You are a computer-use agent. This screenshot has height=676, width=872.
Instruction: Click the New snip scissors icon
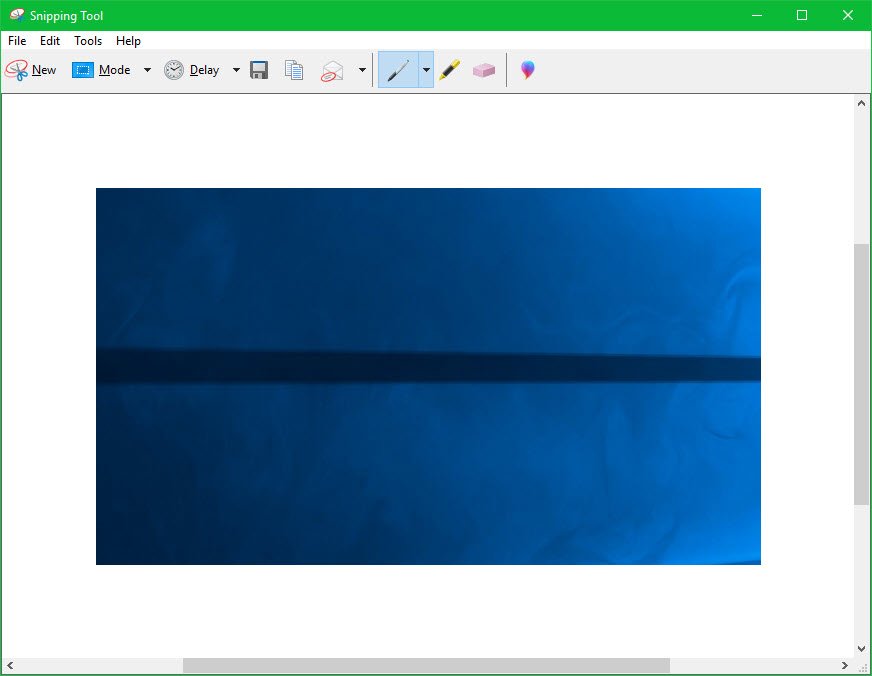(17, 70)
